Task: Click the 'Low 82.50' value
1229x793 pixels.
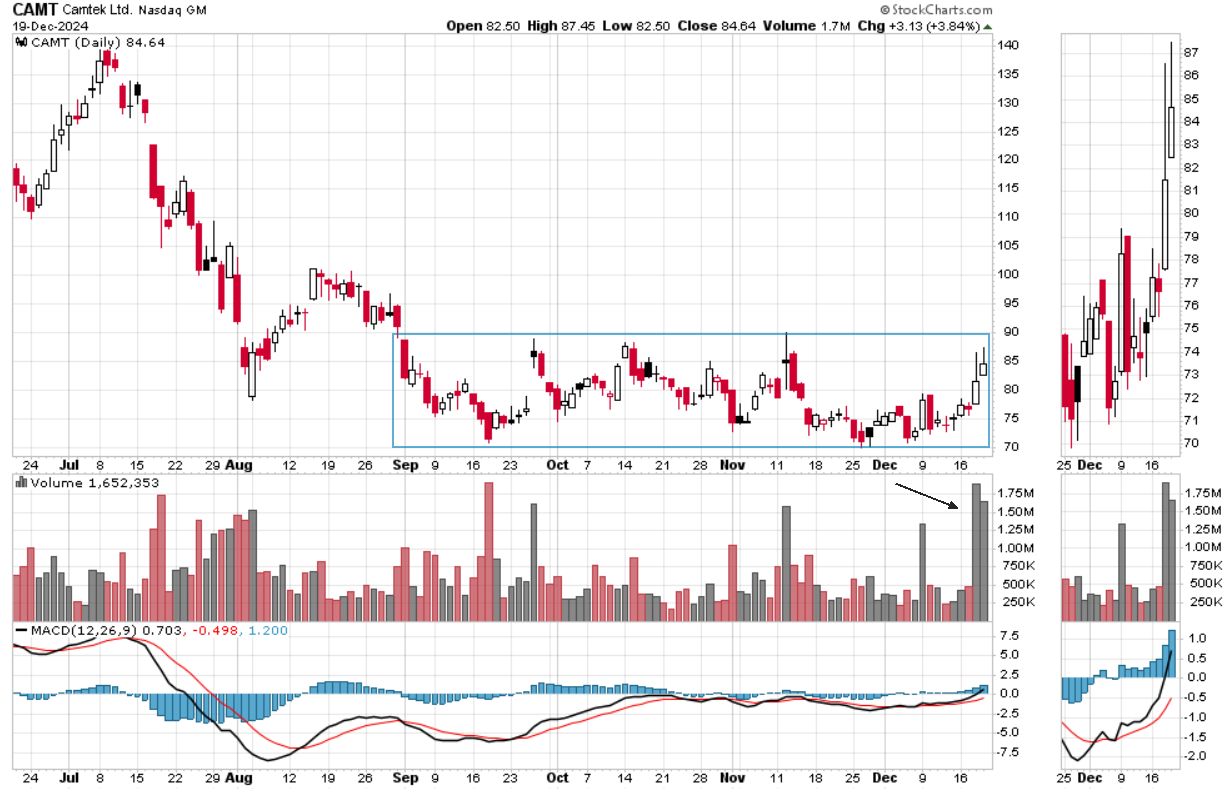Action: (x=636, y=26)
